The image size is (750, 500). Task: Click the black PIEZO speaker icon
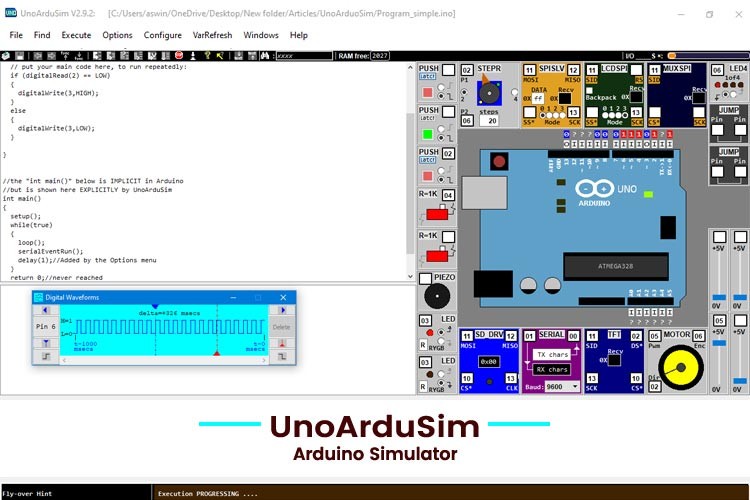pos(437,296)
